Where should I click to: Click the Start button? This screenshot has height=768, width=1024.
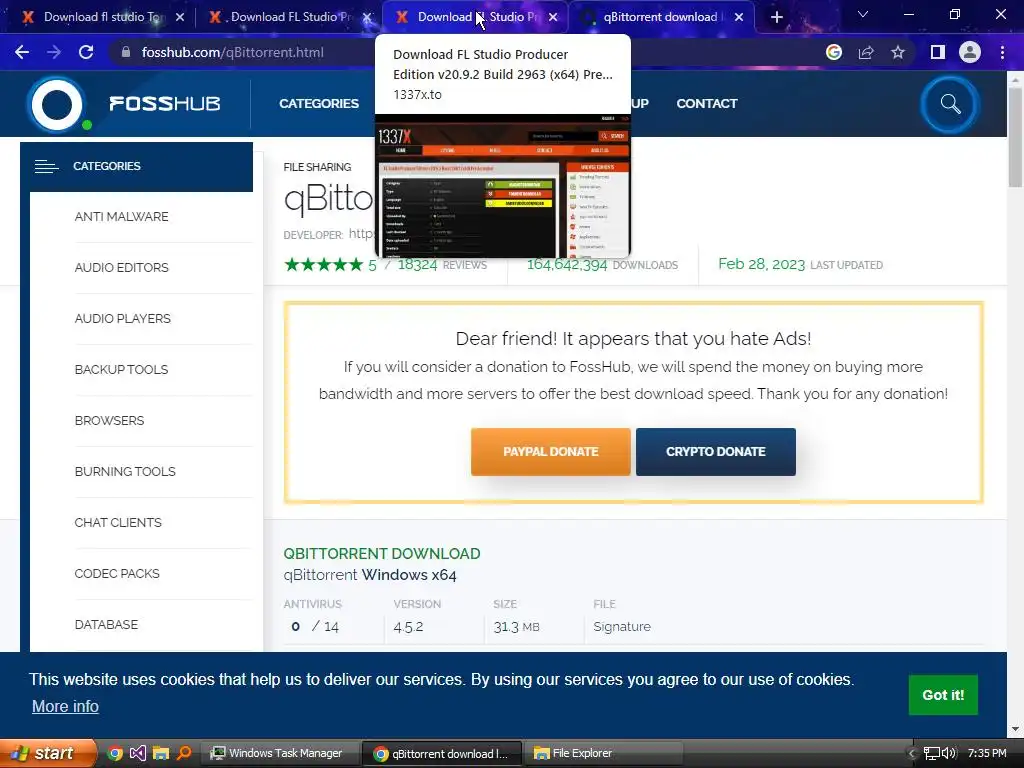47,753
